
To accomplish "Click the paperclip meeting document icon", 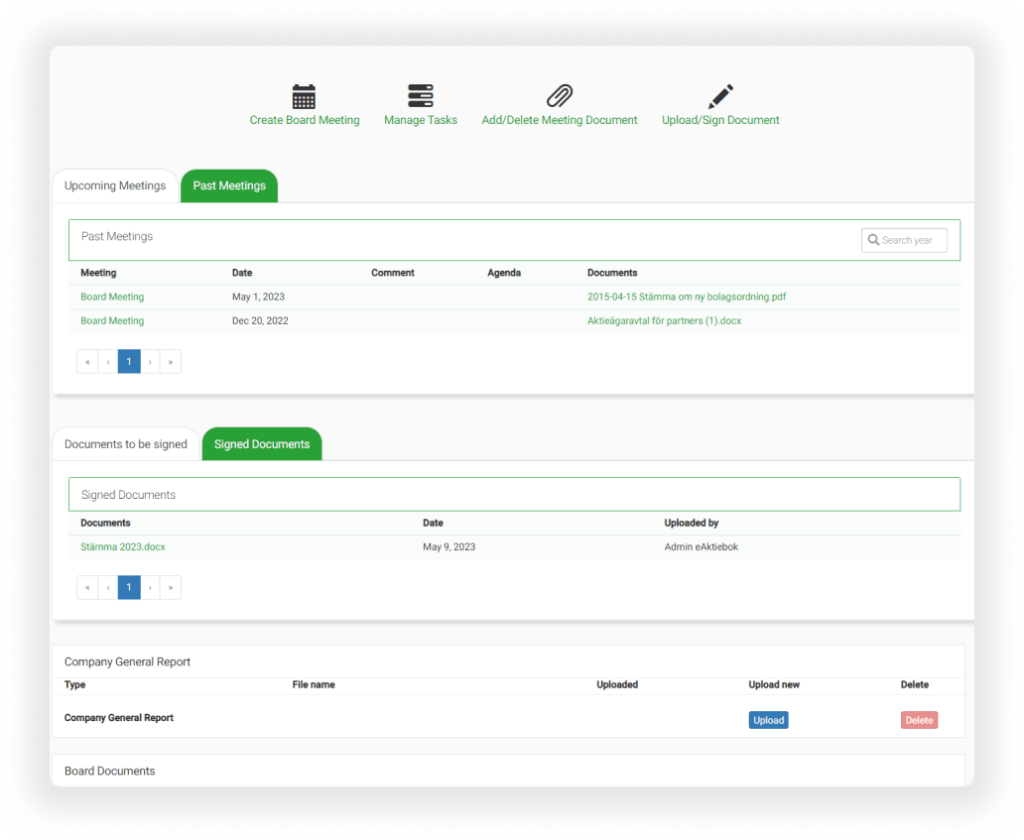I will 560,95.
